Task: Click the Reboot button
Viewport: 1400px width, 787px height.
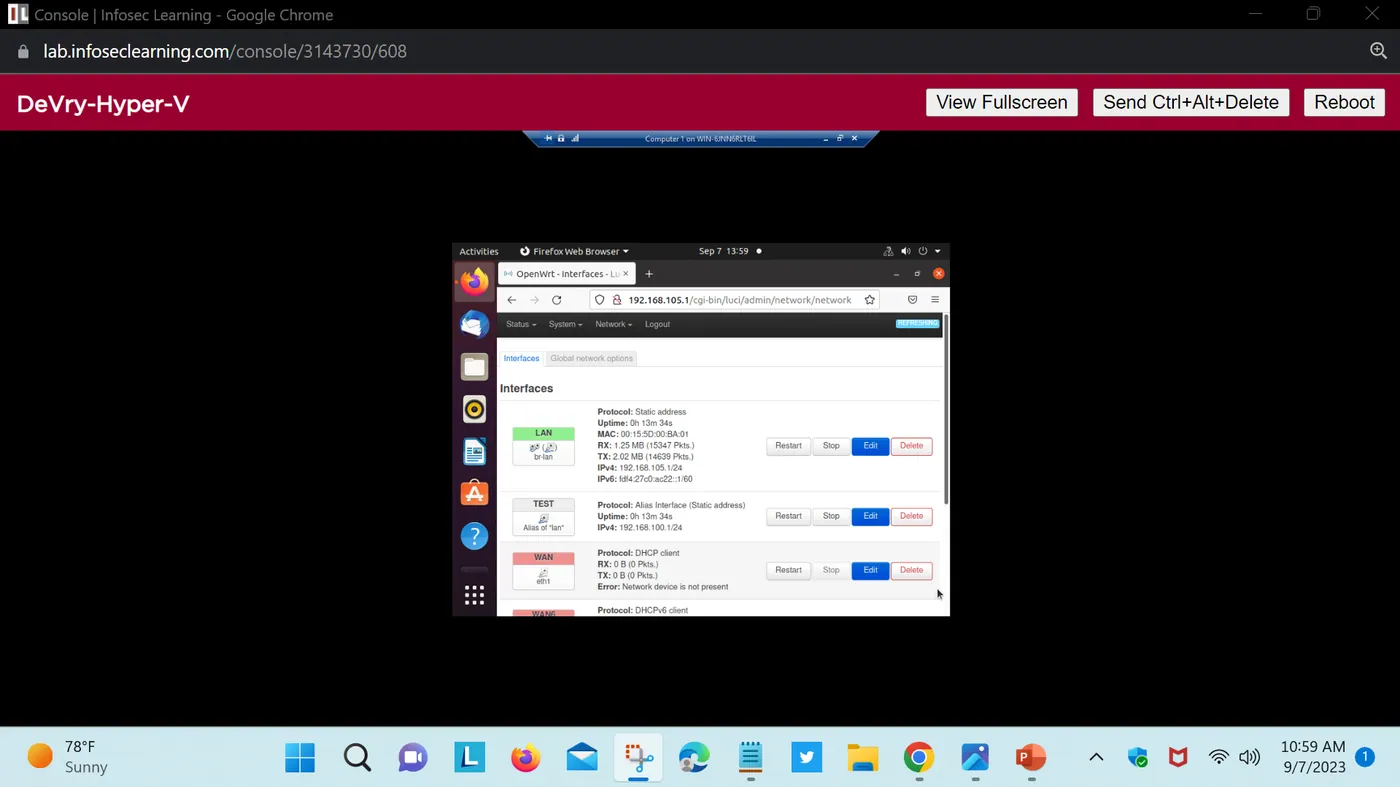Action: coord(1344,102)
